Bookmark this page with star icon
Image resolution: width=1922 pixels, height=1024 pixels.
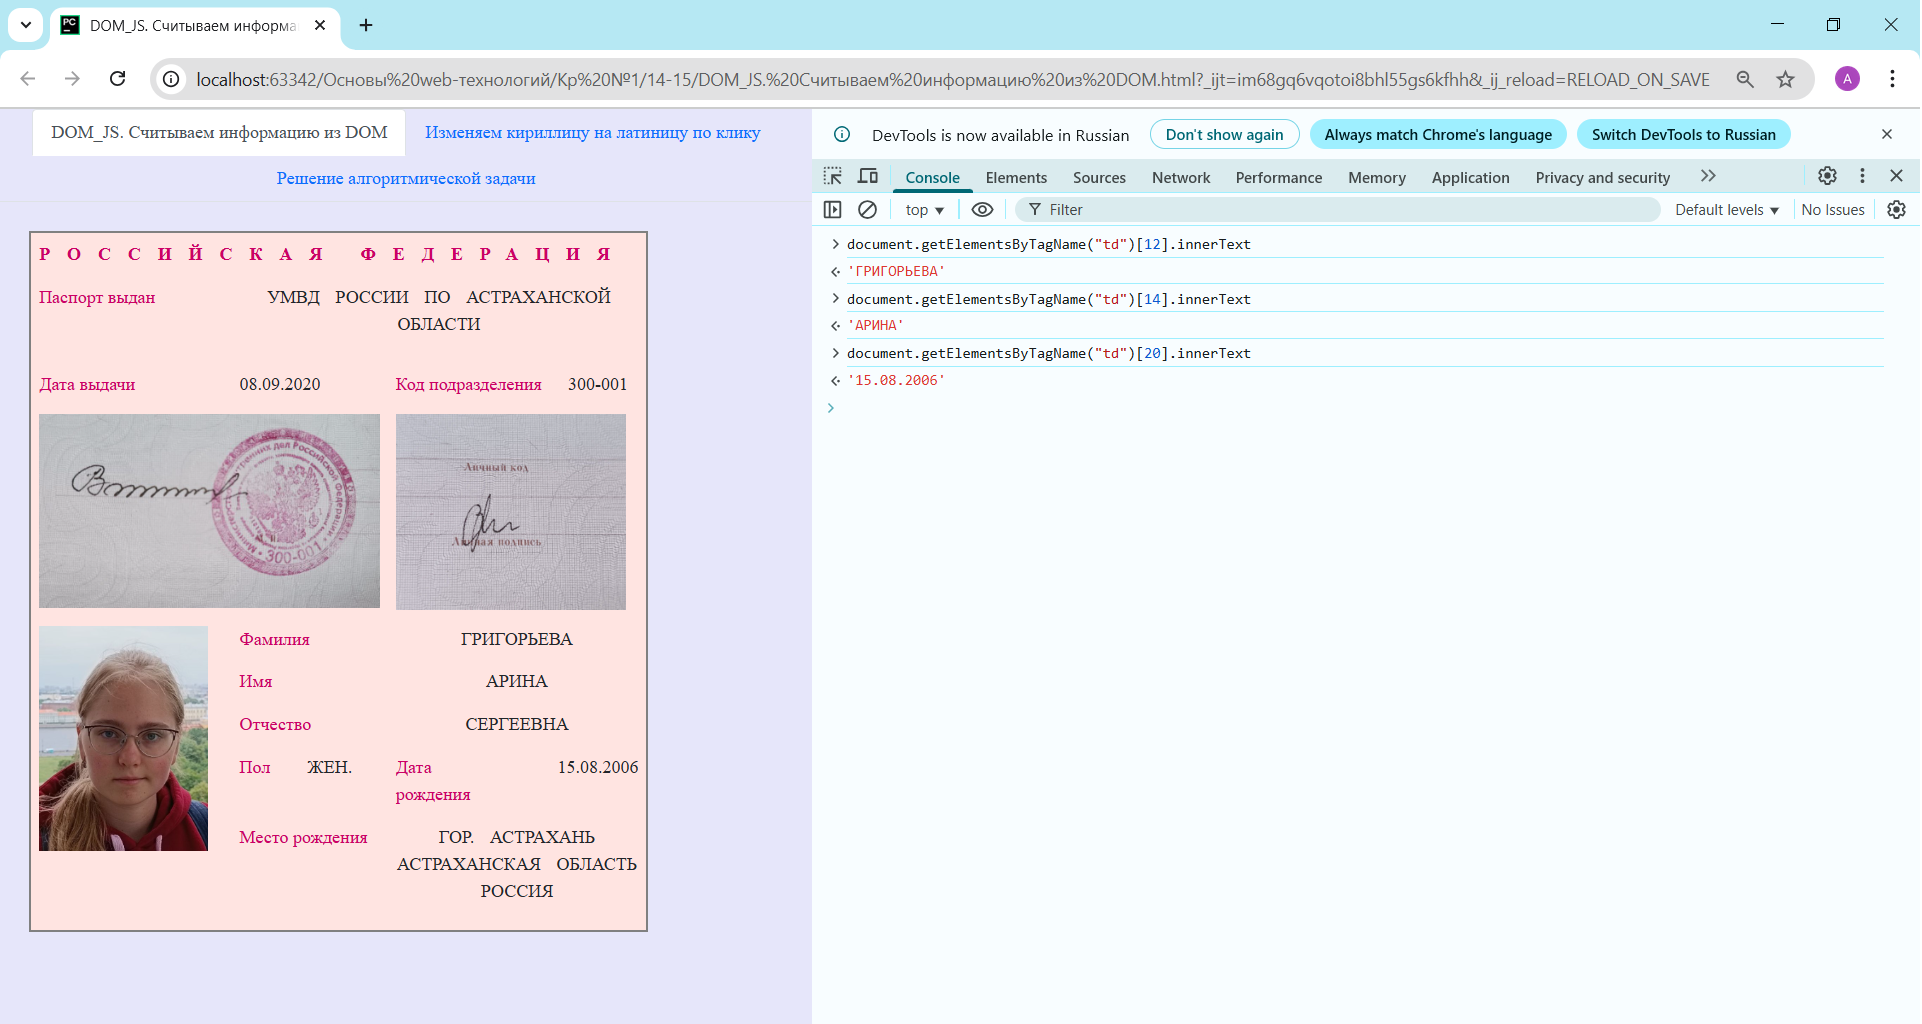tap(1785, 79)
